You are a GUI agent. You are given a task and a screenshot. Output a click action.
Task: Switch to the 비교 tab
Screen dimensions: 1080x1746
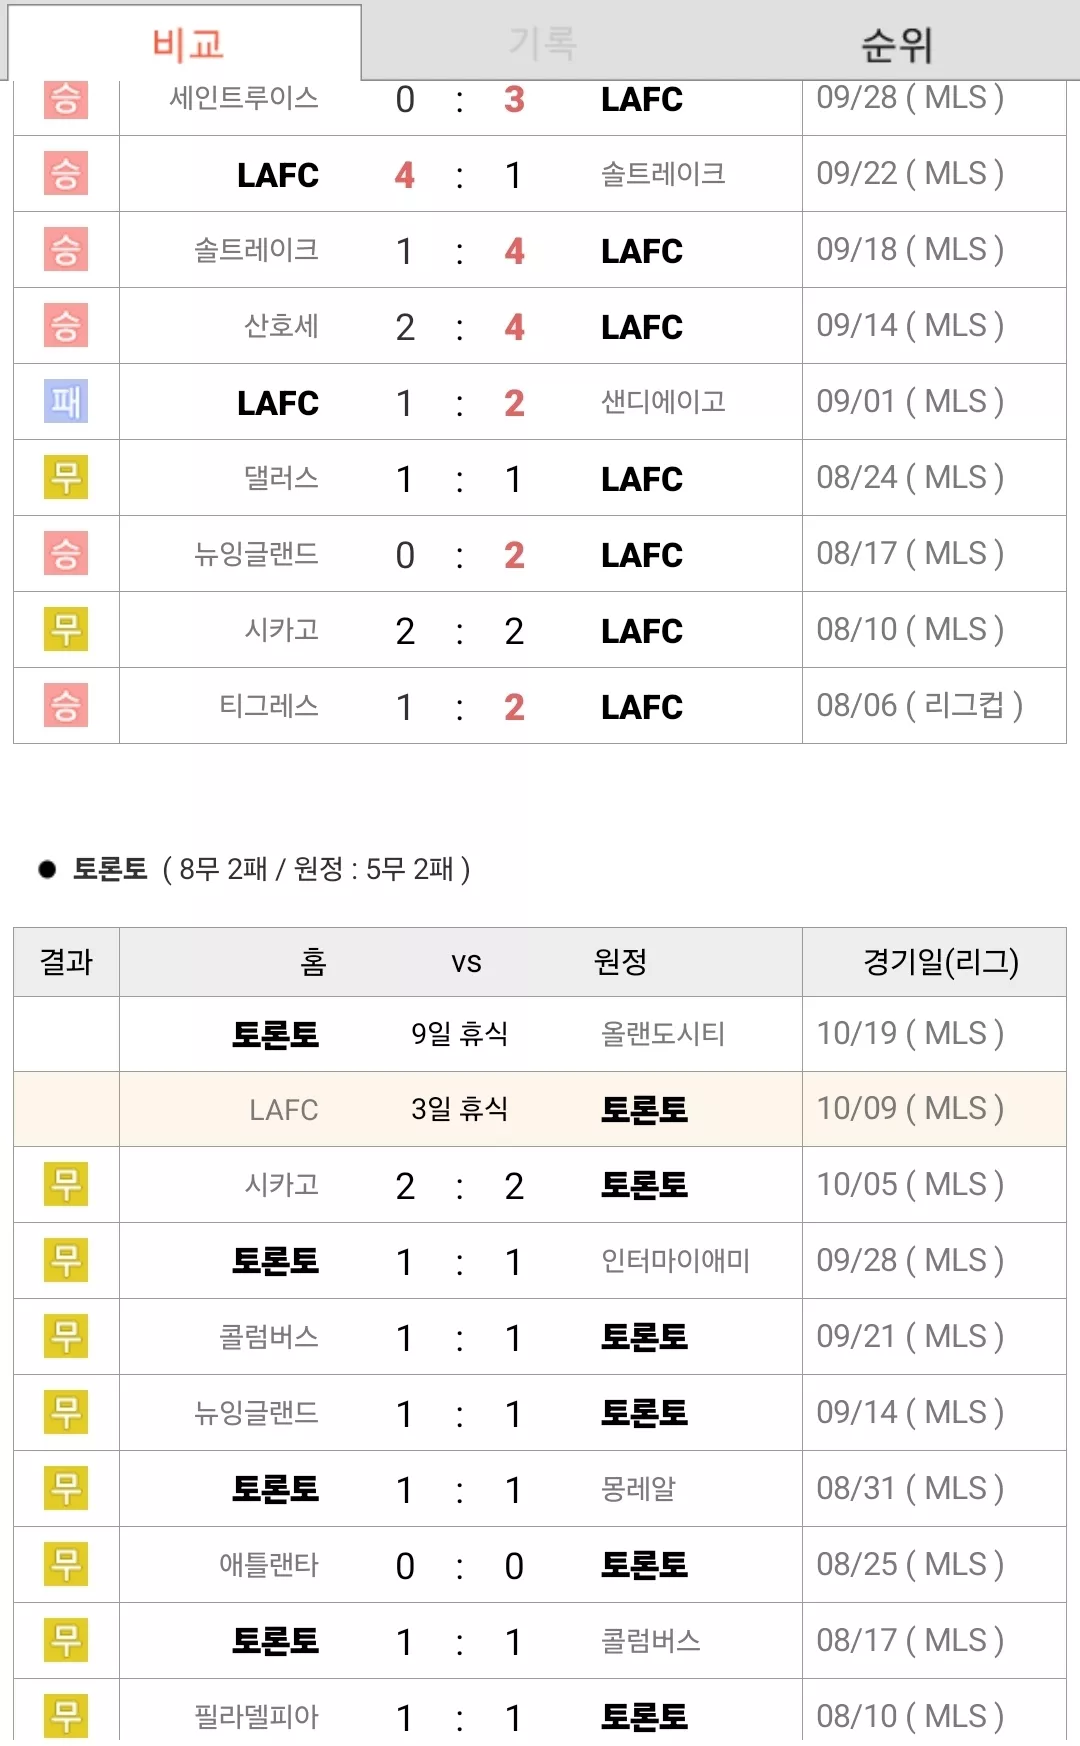186,42
